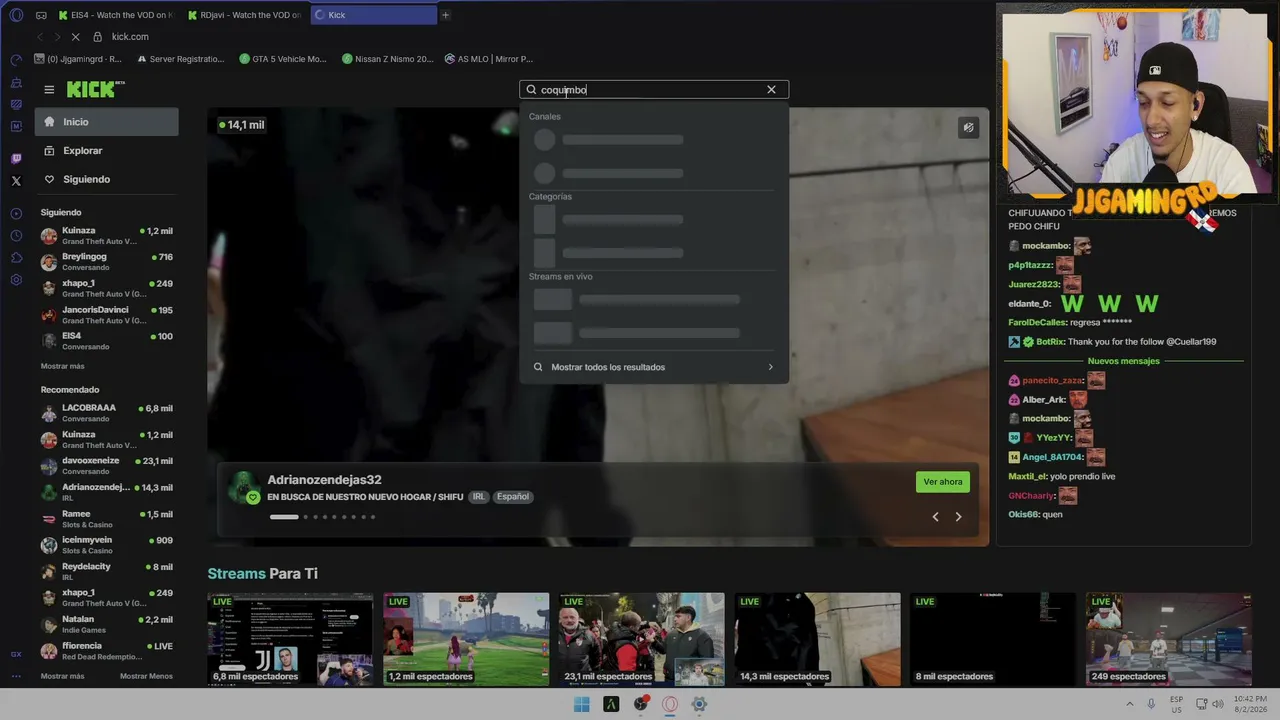This screenshot has height=720, width=1280.
Task: Click the search magnifier icon
Action: [x=532, y=90]
